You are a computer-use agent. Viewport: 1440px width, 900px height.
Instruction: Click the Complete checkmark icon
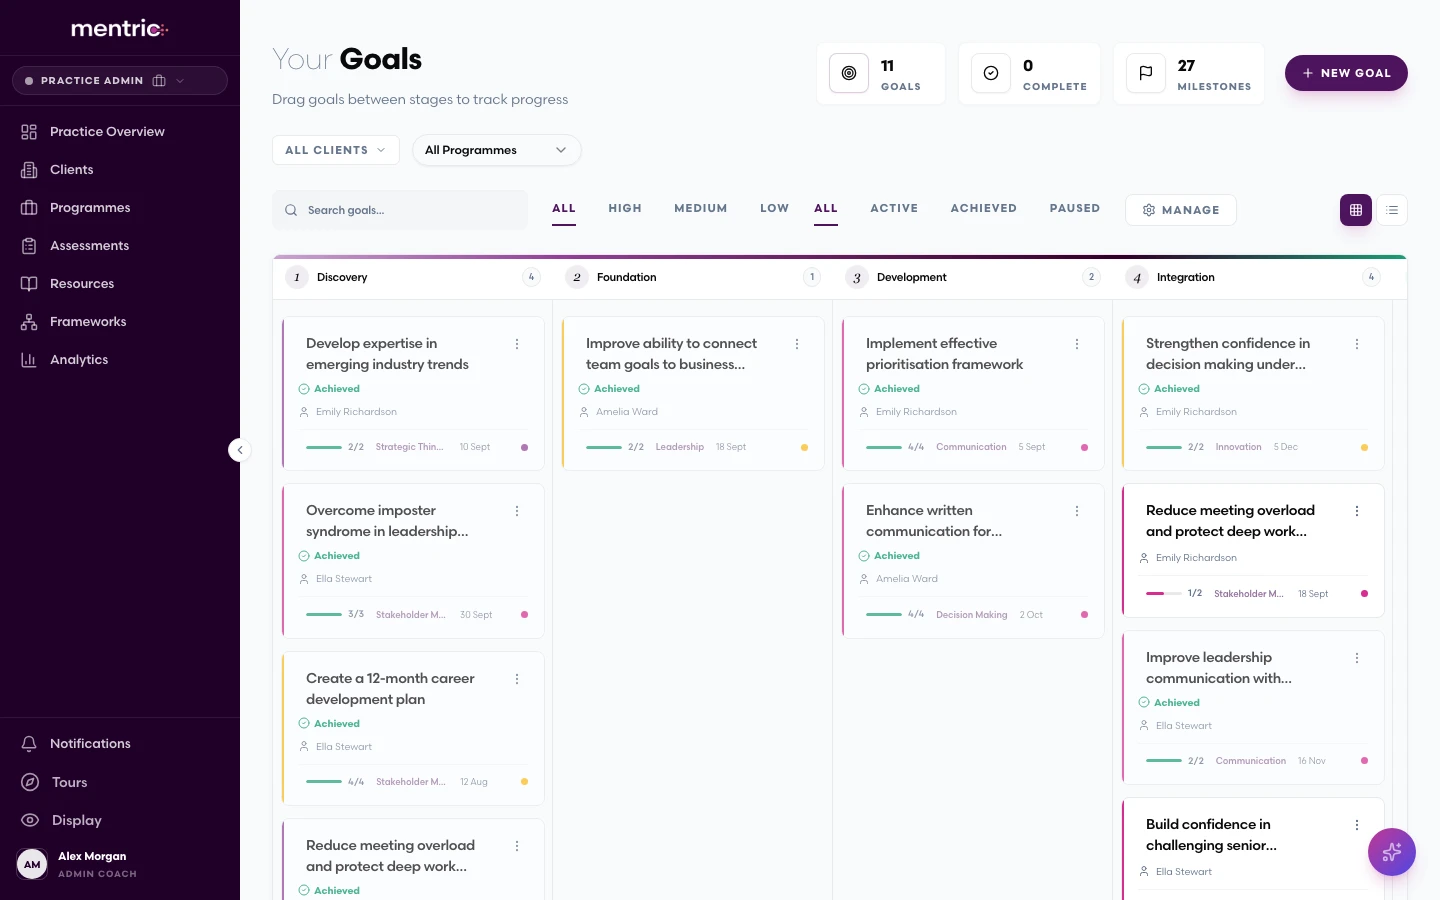[991, 73]
